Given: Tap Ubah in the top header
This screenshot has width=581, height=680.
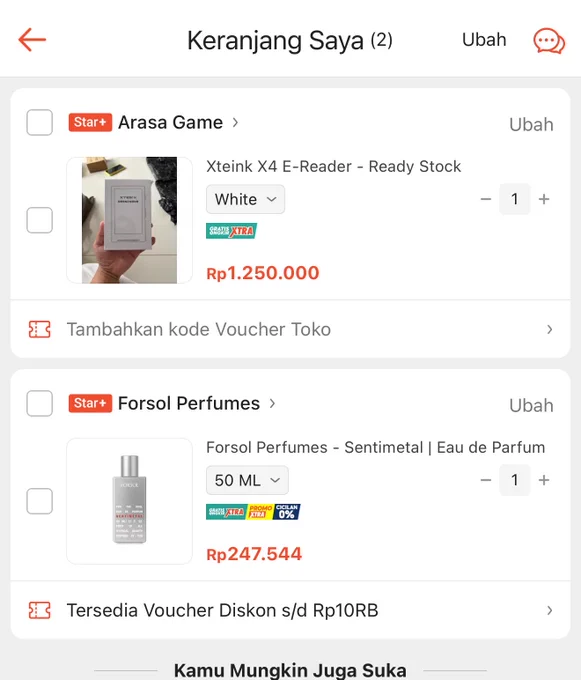Looking at the screenshot, I should tap(484, 40).
